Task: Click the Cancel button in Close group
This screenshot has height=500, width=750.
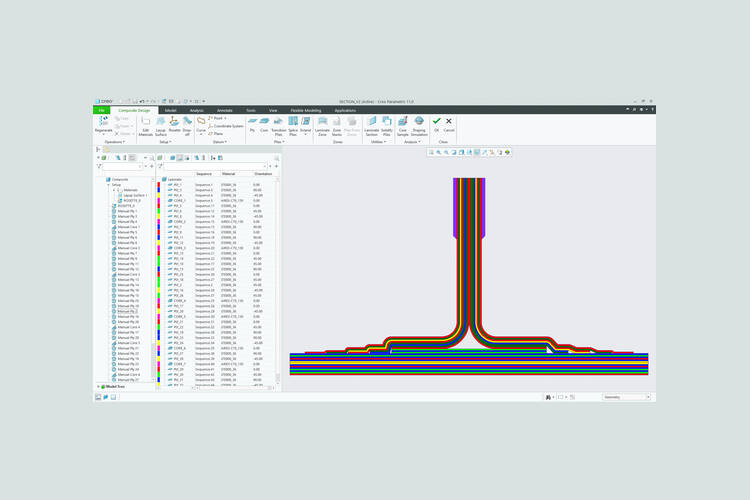Action: [x=449, y=123]
